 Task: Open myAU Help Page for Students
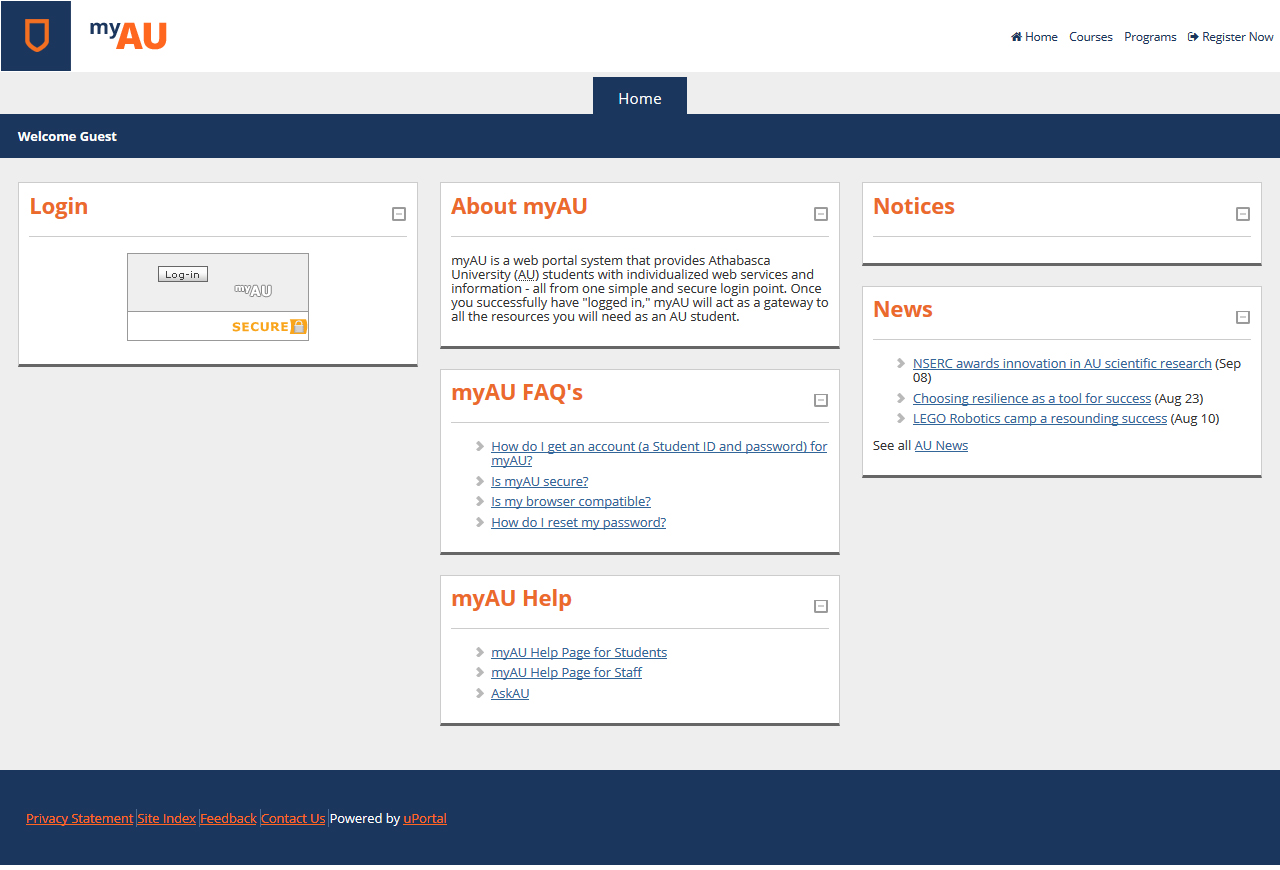click(x=579, y=652)
